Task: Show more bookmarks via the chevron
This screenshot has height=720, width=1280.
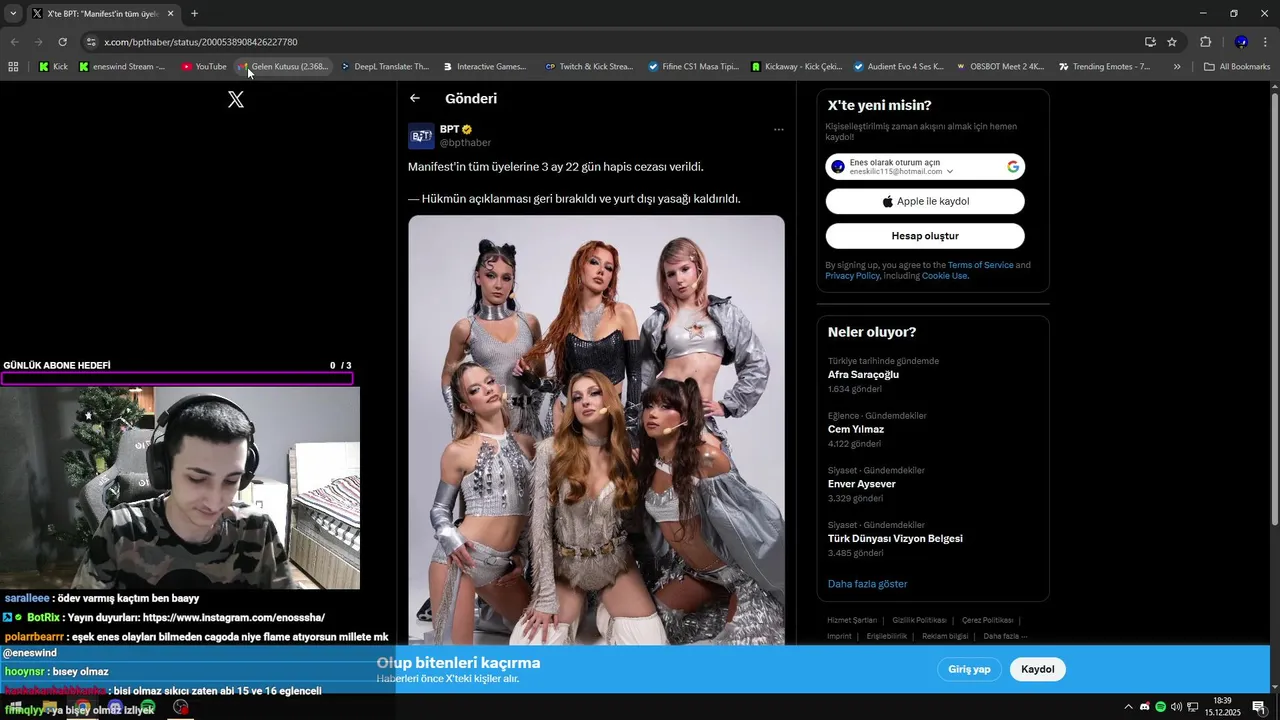Action: point(1177,67)
